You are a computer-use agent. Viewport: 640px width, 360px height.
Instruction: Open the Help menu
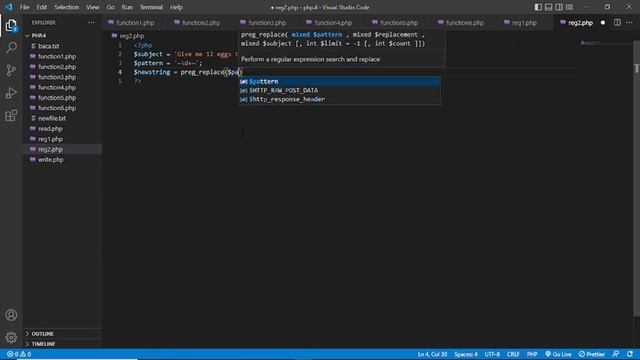pyautogui.click(x=176, y=7)
